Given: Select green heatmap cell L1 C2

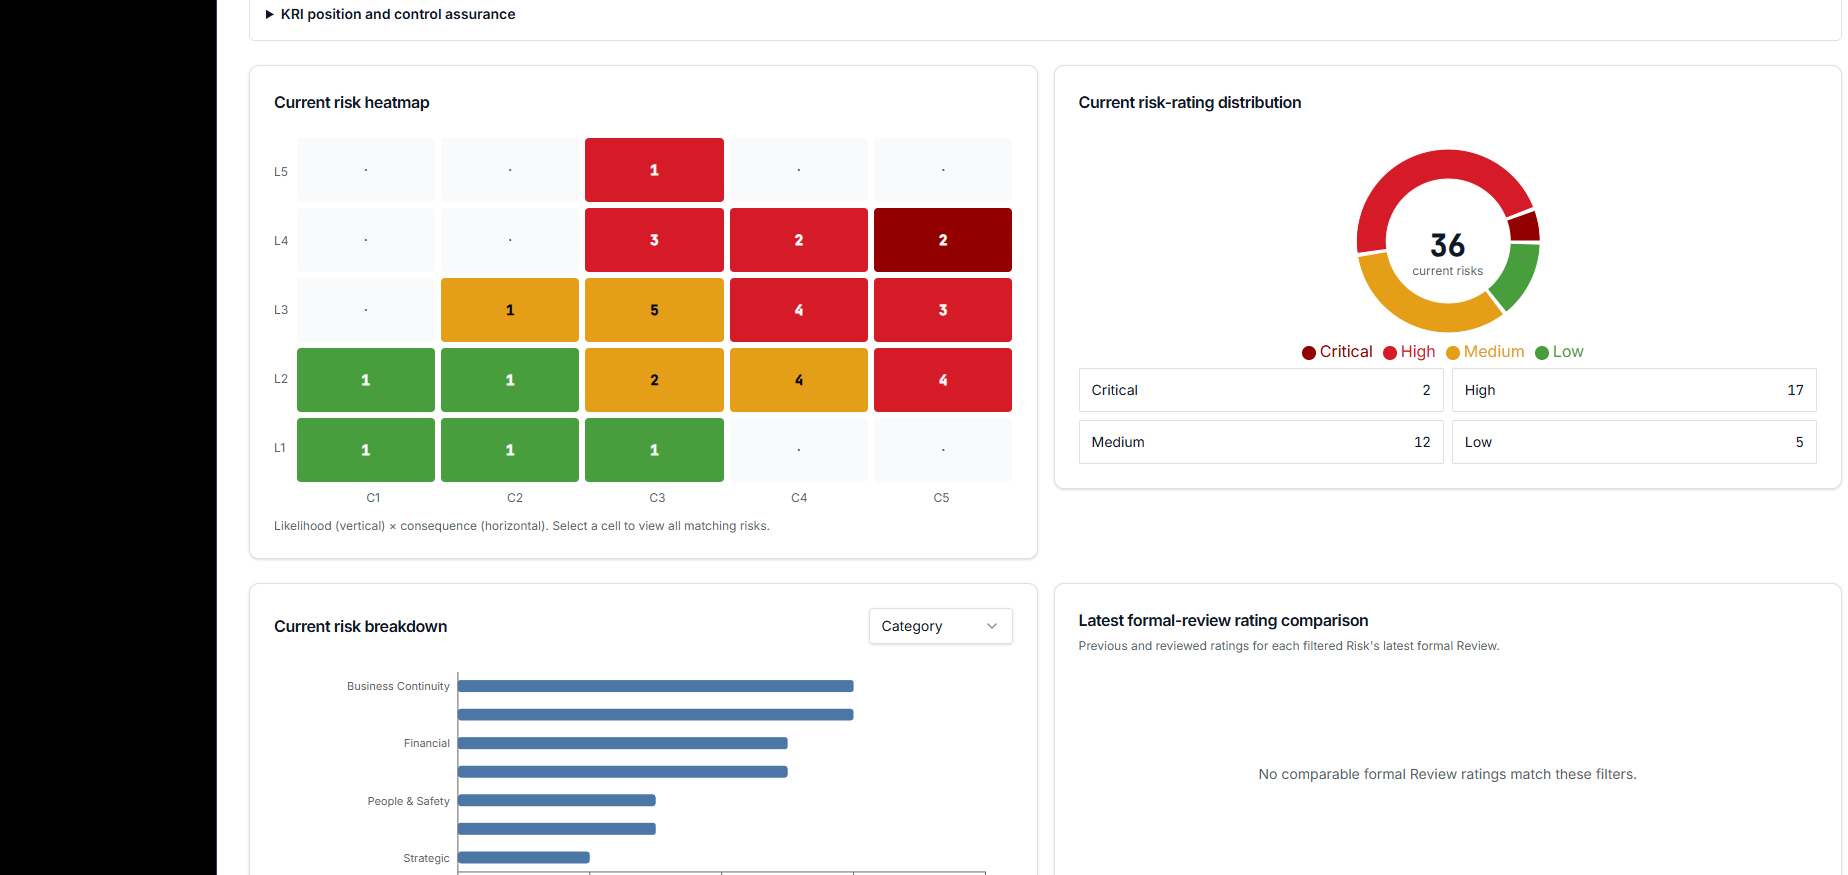Looking at the screenshot, I should pyautogui.click(x=510, y=450).
